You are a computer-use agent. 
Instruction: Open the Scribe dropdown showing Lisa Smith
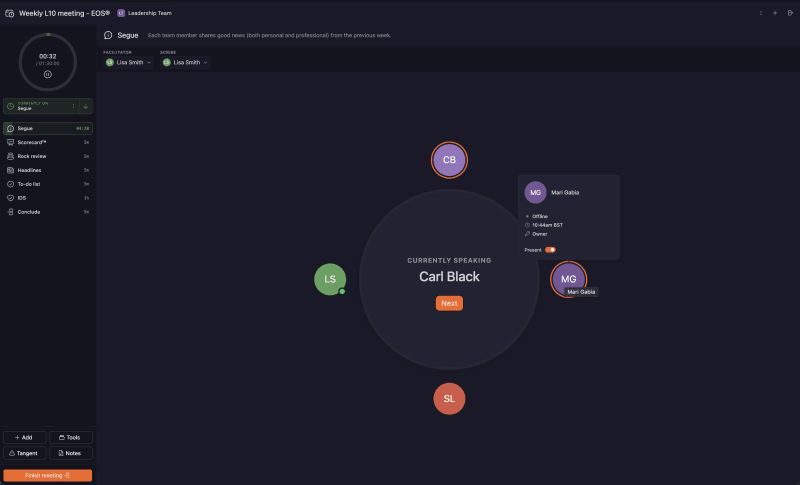click(185, 62)
